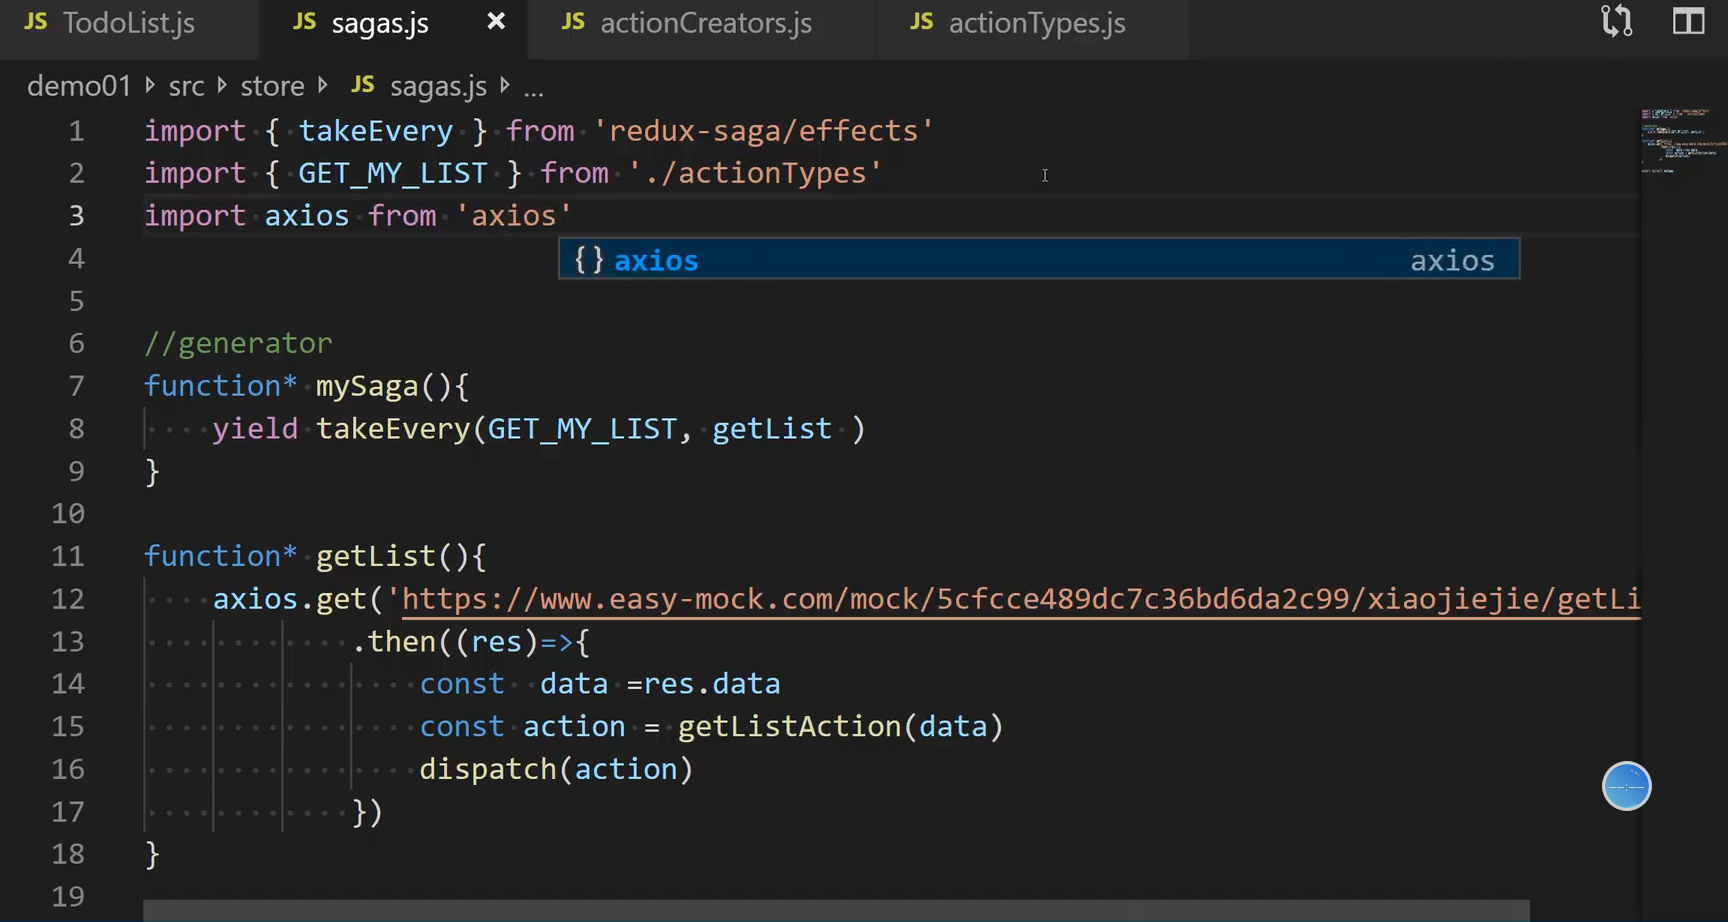
Task: Click the closing brace on line 18
Action: click(x=152, y=854)
